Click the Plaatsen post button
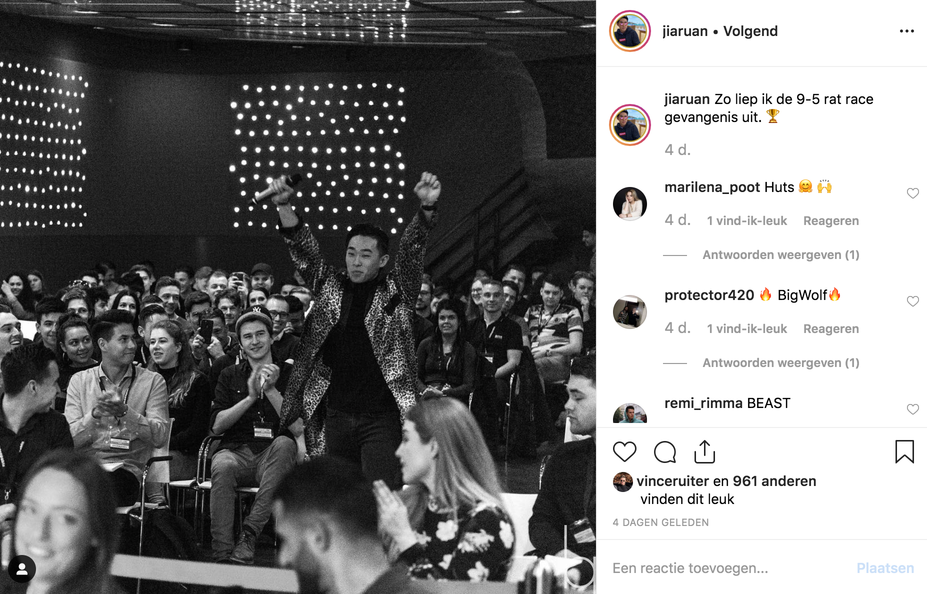This screenshot has height=594, width=927. 885,568
